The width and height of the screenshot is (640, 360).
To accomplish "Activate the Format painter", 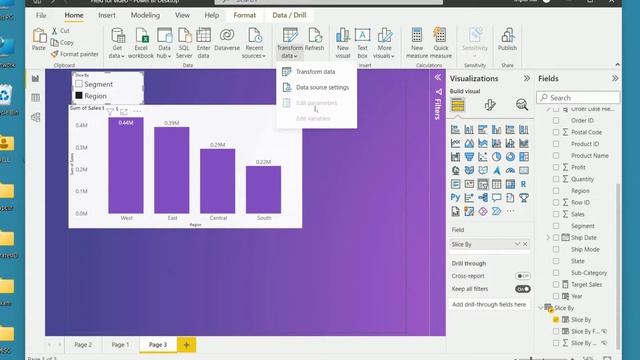I will point(75,54).
